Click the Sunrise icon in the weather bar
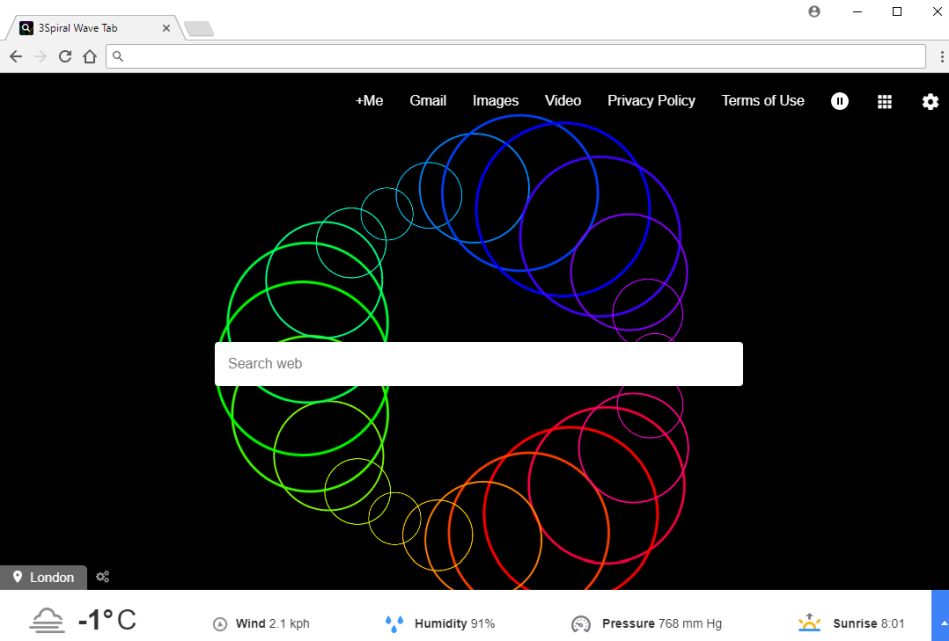The height and width of the screenshot is (641, 949). coord(813,621)
